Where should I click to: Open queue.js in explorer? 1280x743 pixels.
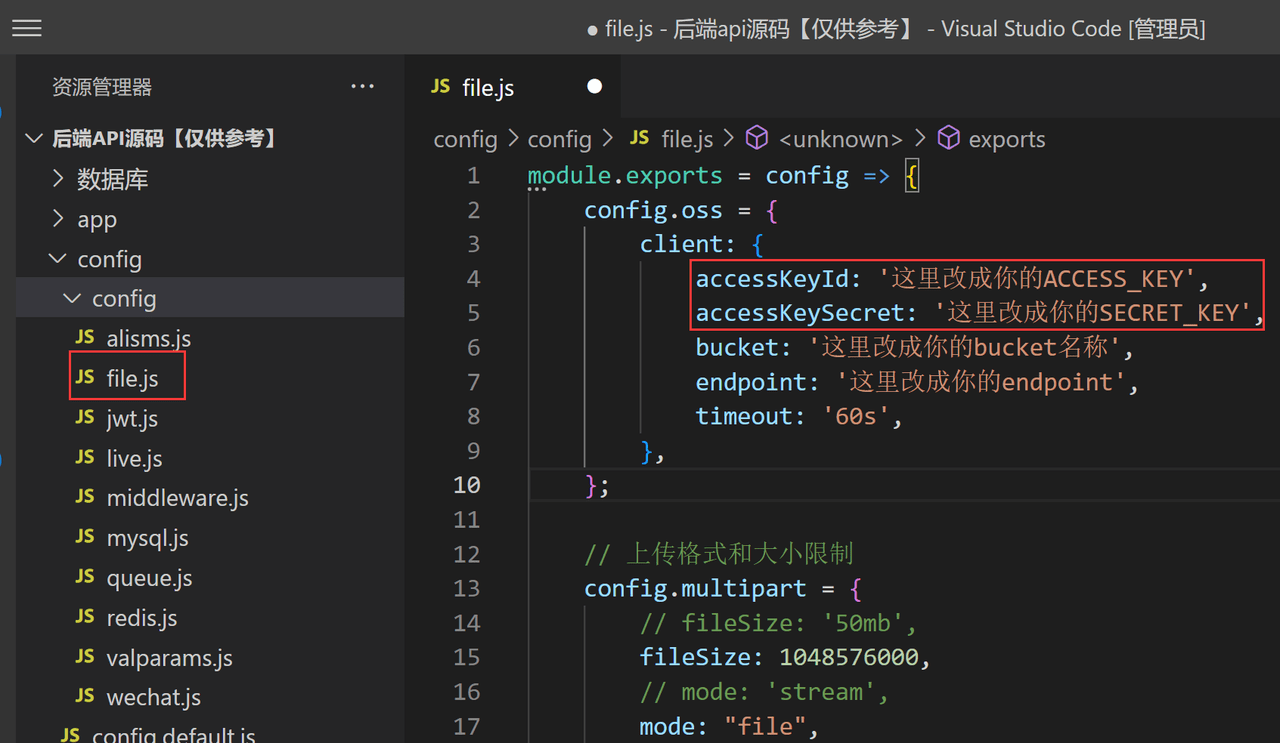click(210, 577)
